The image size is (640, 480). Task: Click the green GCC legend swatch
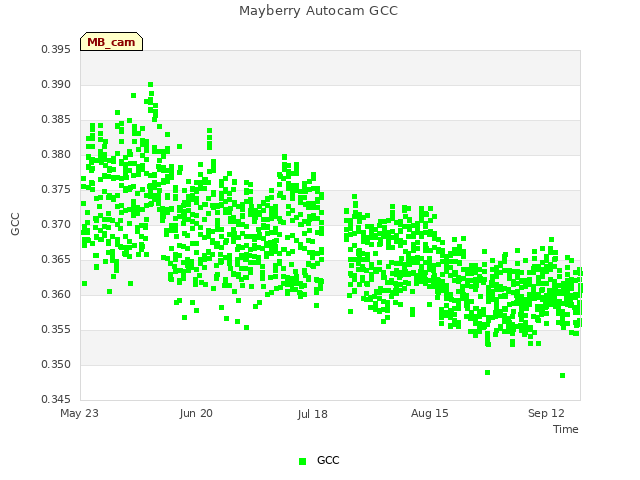[302, 461]
